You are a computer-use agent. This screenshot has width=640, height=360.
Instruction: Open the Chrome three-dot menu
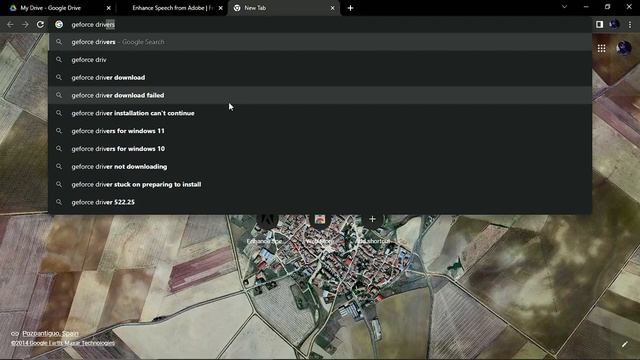click(630, 24)
